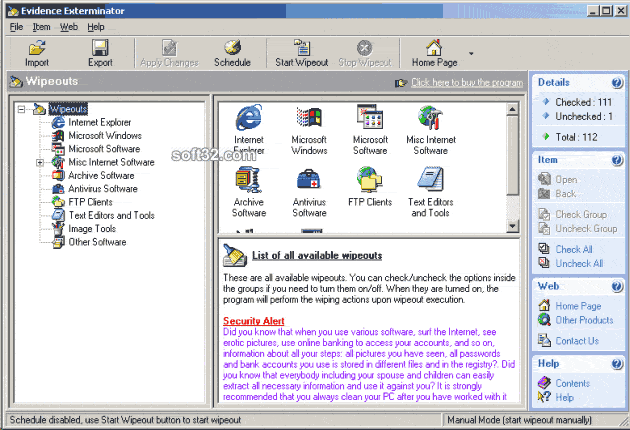630x430 pixels.
Task: Select Microsoft Software in the tree
Action: pyautogui.click(x=104, y=149)
